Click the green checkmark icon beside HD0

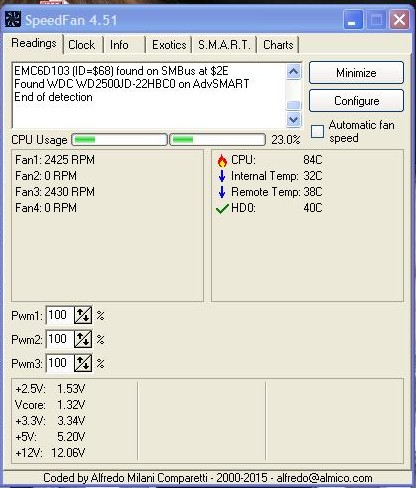222,209
